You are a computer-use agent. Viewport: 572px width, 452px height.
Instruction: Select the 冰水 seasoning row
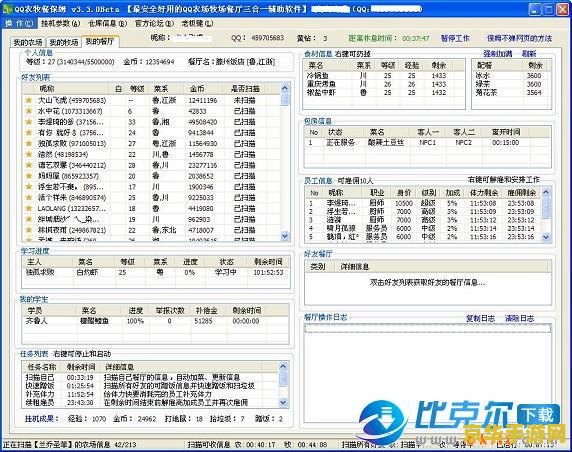[511, 76]
